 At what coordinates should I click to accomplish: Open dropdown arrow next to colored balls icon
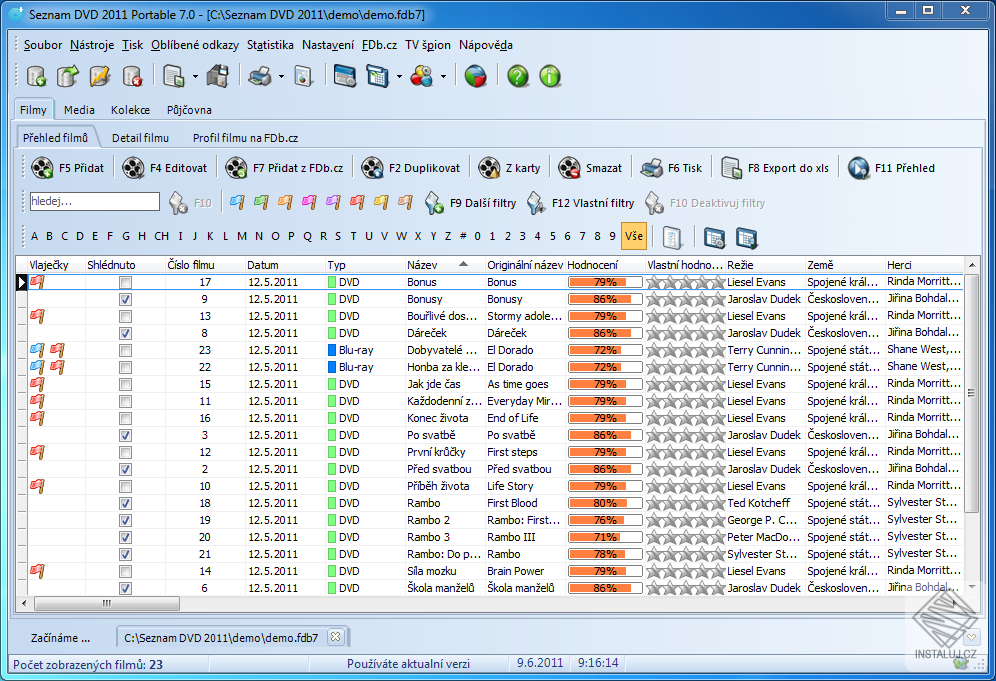pos(443,78)
